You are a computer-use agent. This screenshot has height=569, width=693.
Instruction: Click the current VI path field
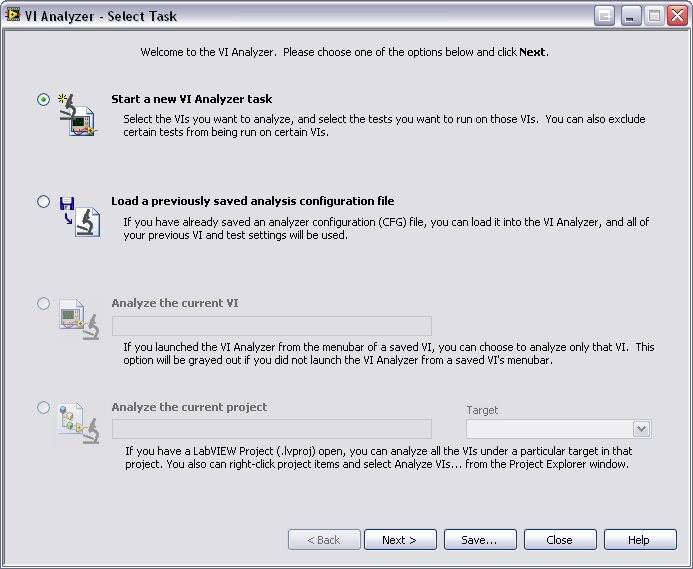pyautogui.click(x=272, y=326)
